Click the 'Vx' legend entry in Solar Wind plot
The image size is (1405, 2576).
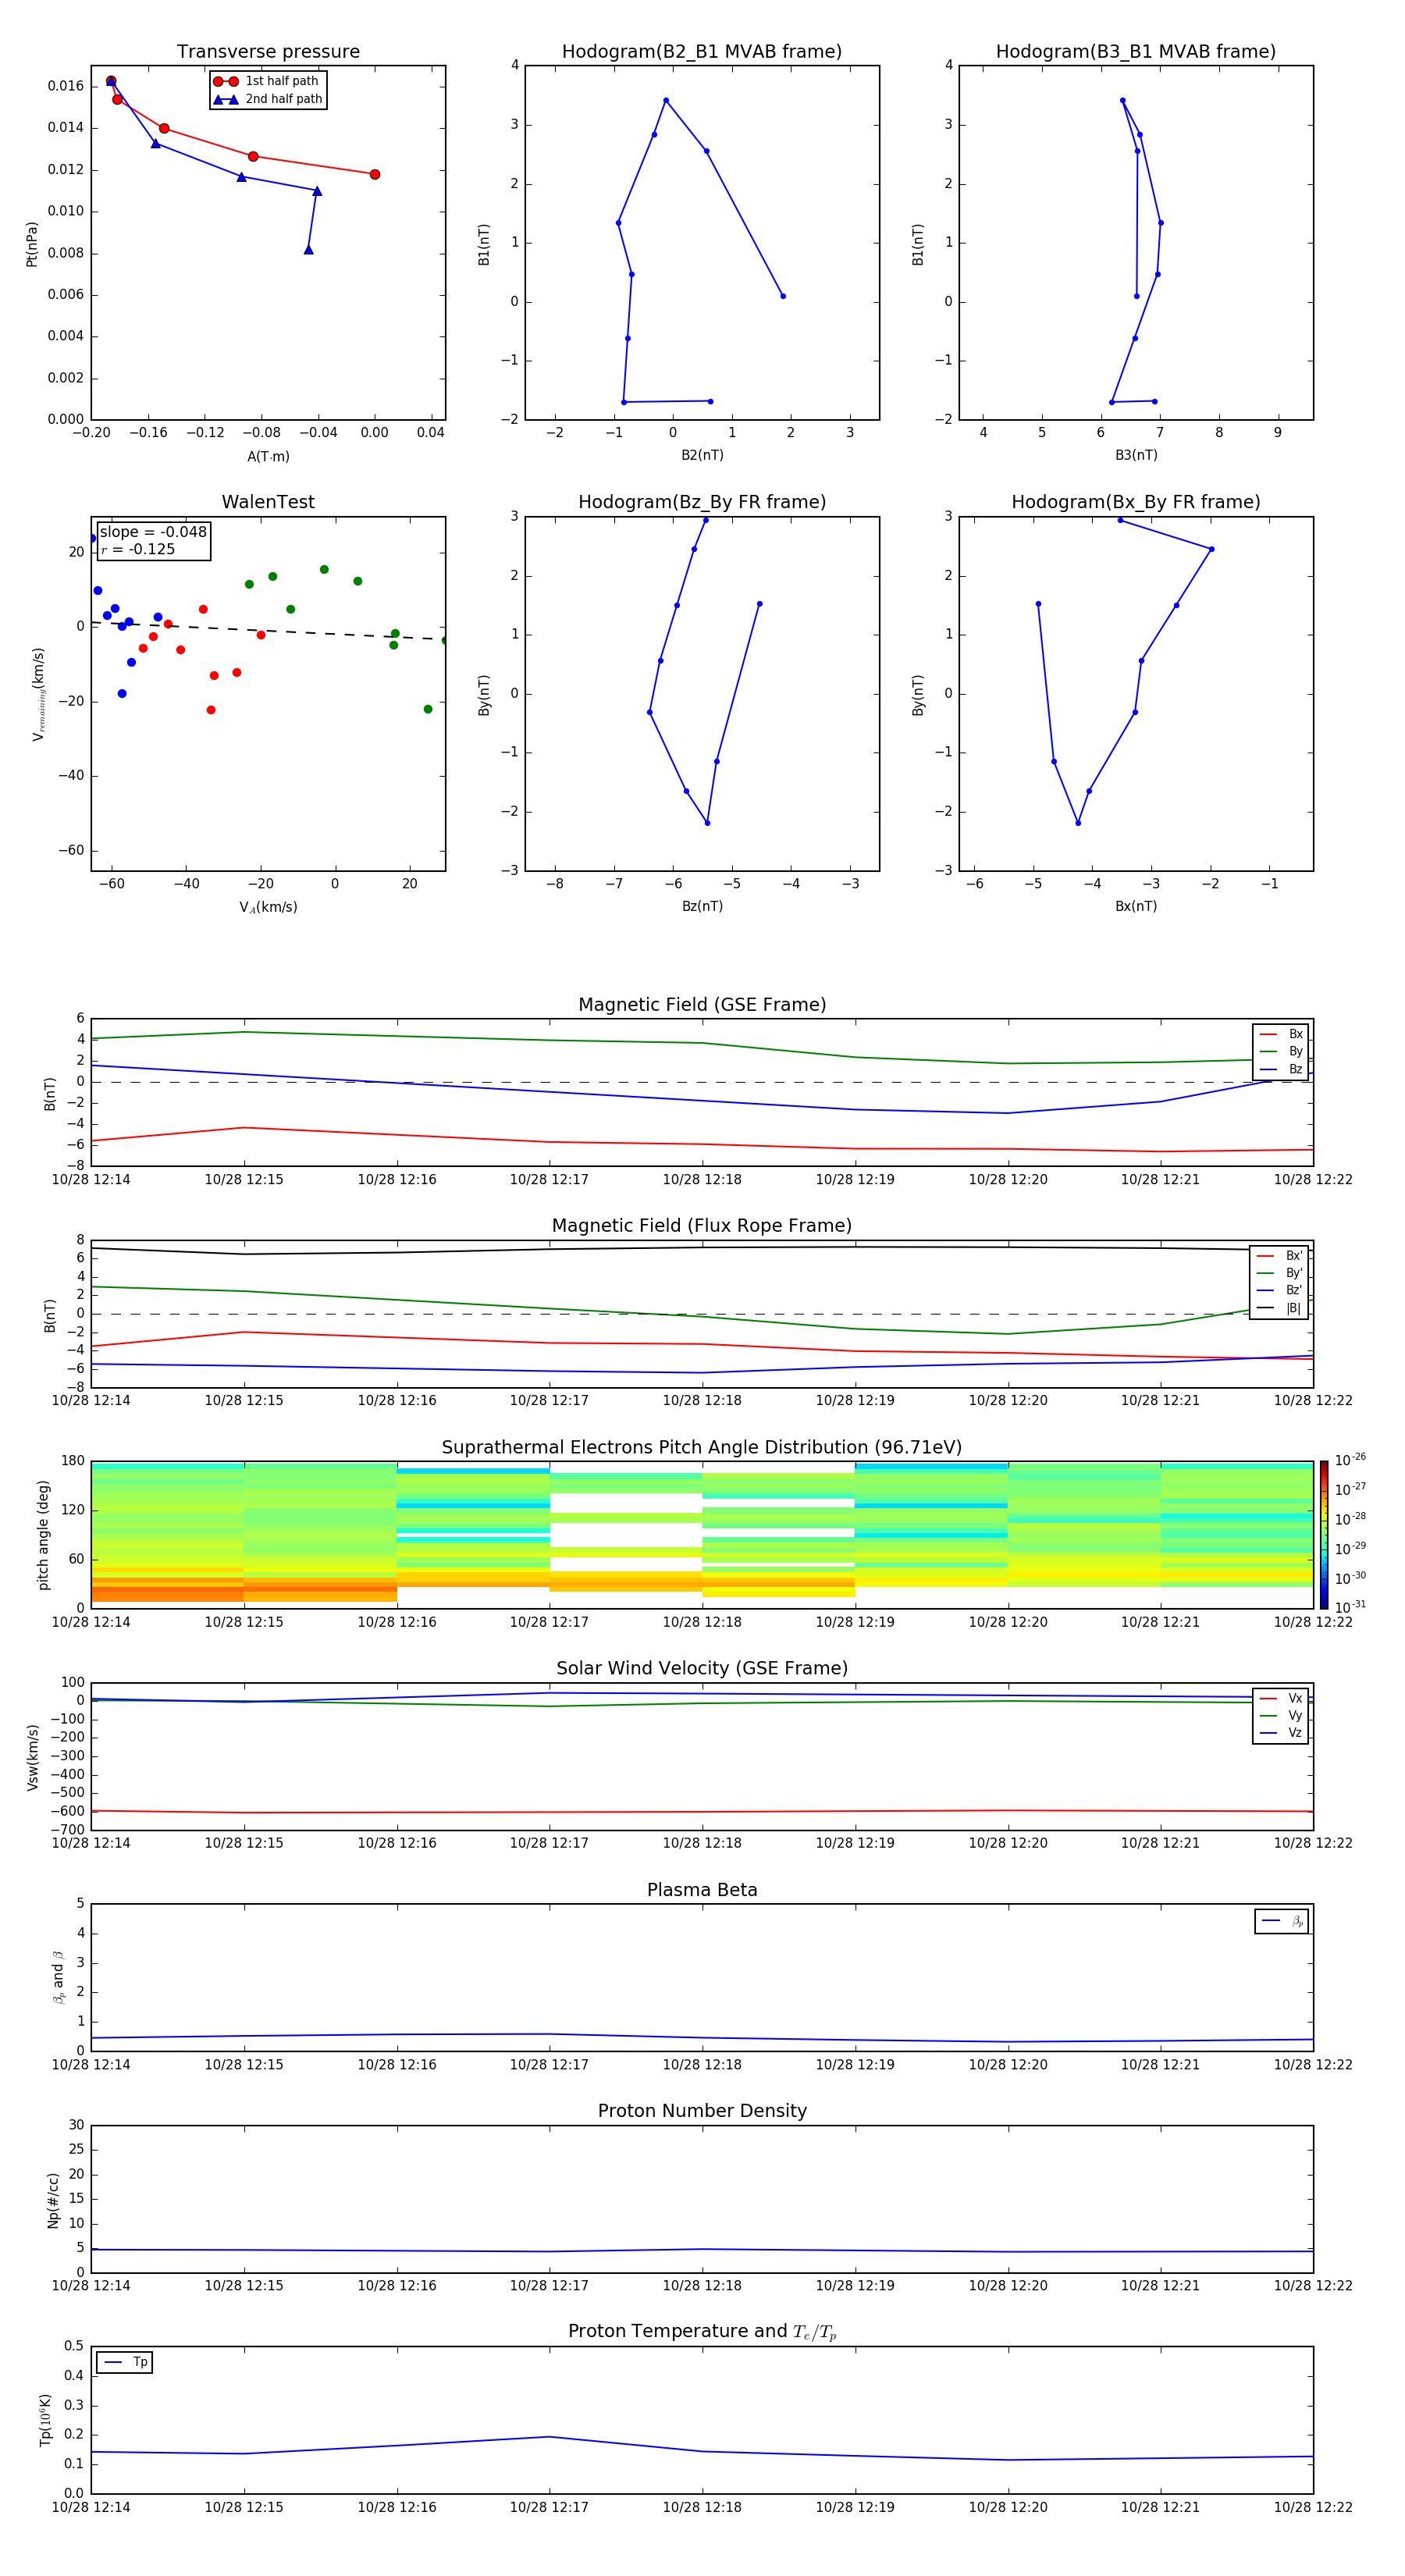1281,1699
